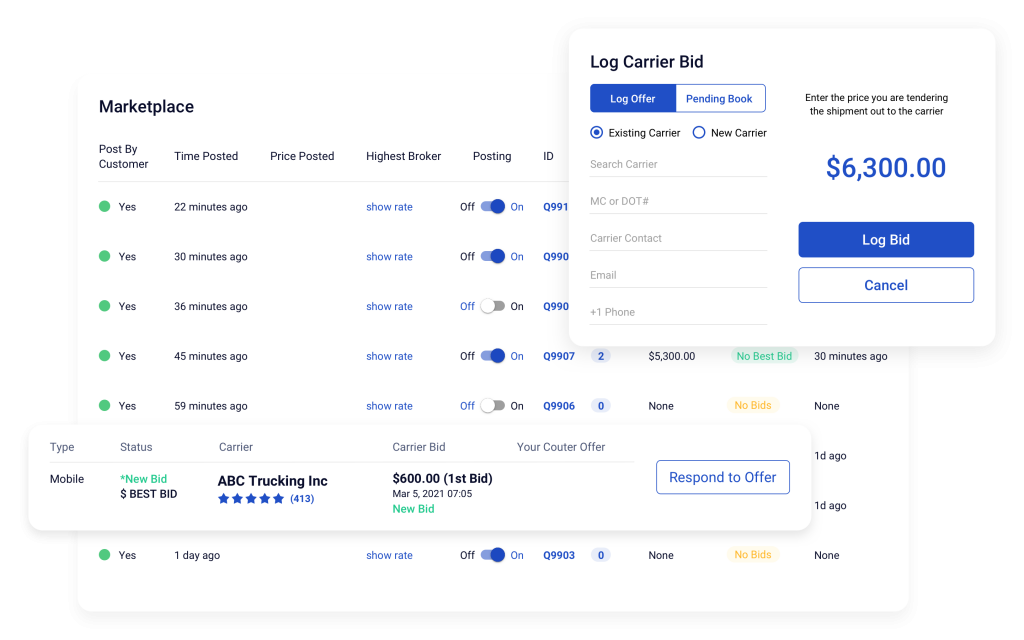The width and height of the screenshot is (1024, 640).
Task: Click the Respond to Offer button
Action: click(722, 478)
